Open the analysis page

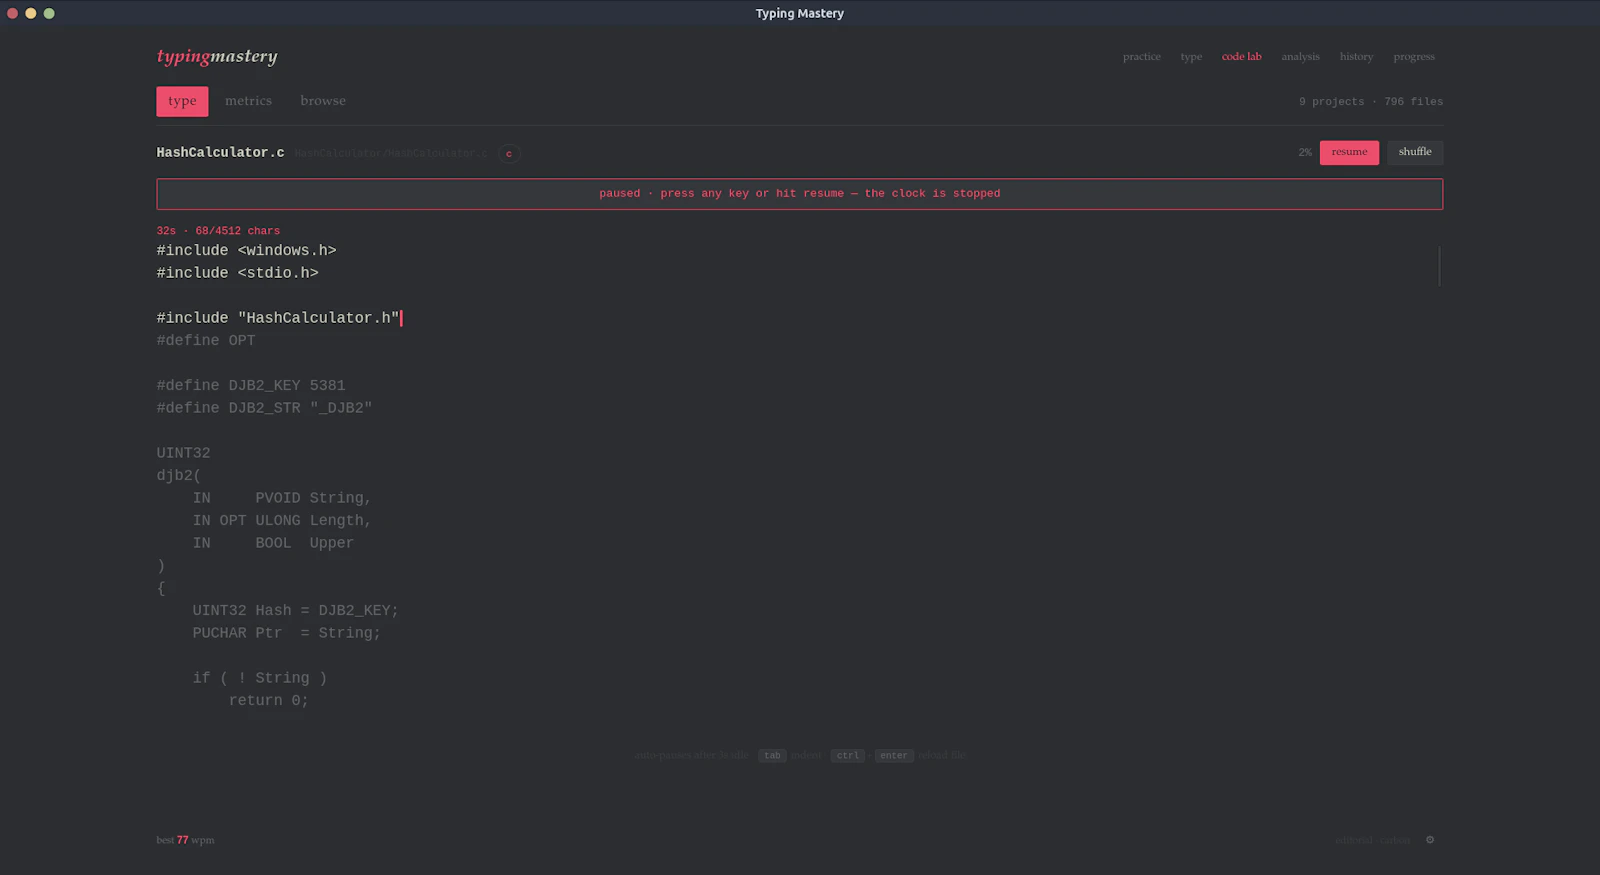(x=1300, y=57)
